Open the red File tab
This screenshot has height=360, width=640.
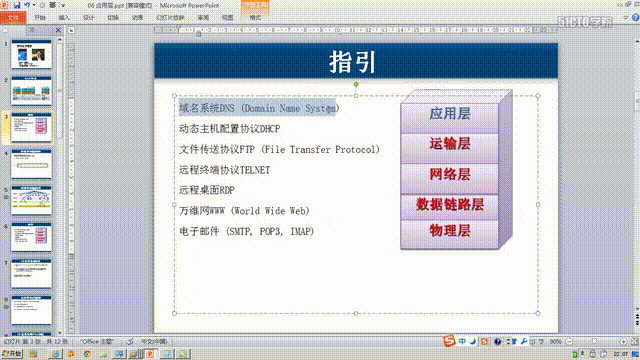(13, 18)
